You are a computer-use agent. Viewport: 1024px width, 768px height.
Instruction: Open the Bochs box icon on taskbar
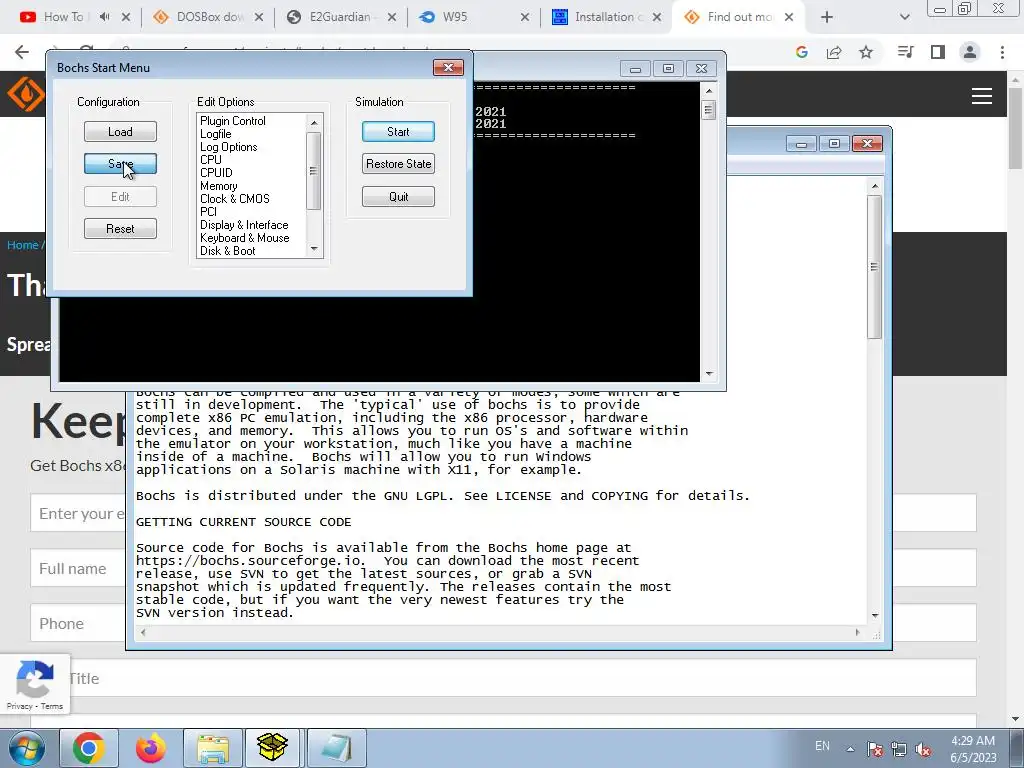point(273,748)
